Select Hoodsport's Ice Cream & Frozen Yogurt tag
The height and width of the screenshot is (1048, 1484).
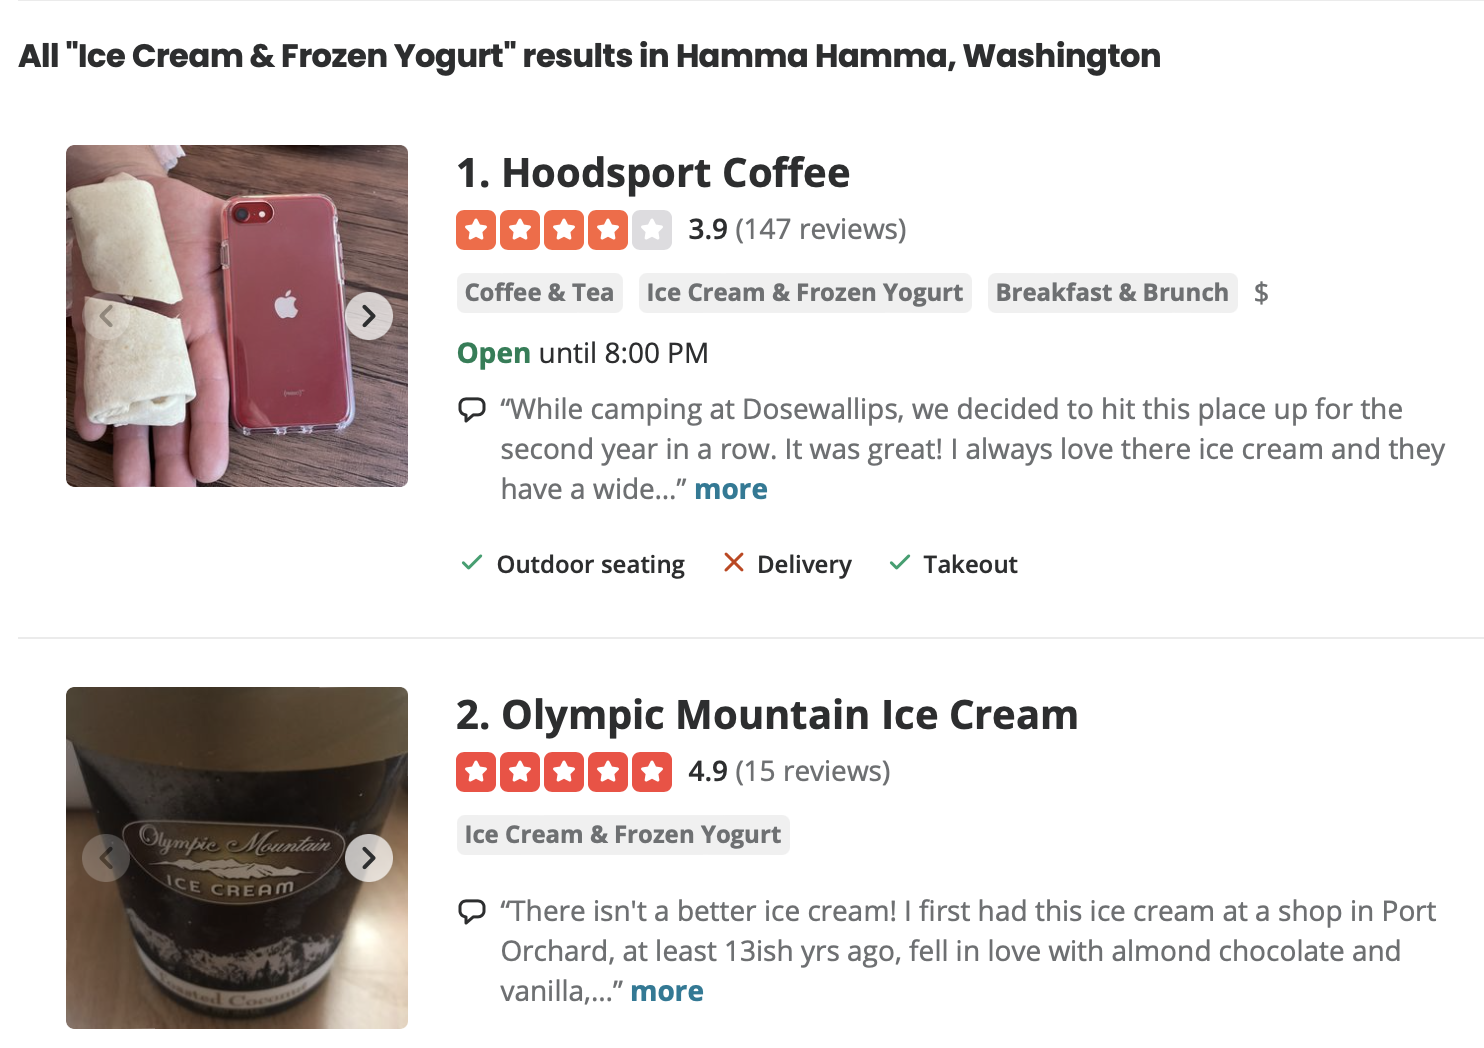click(804, 293)
